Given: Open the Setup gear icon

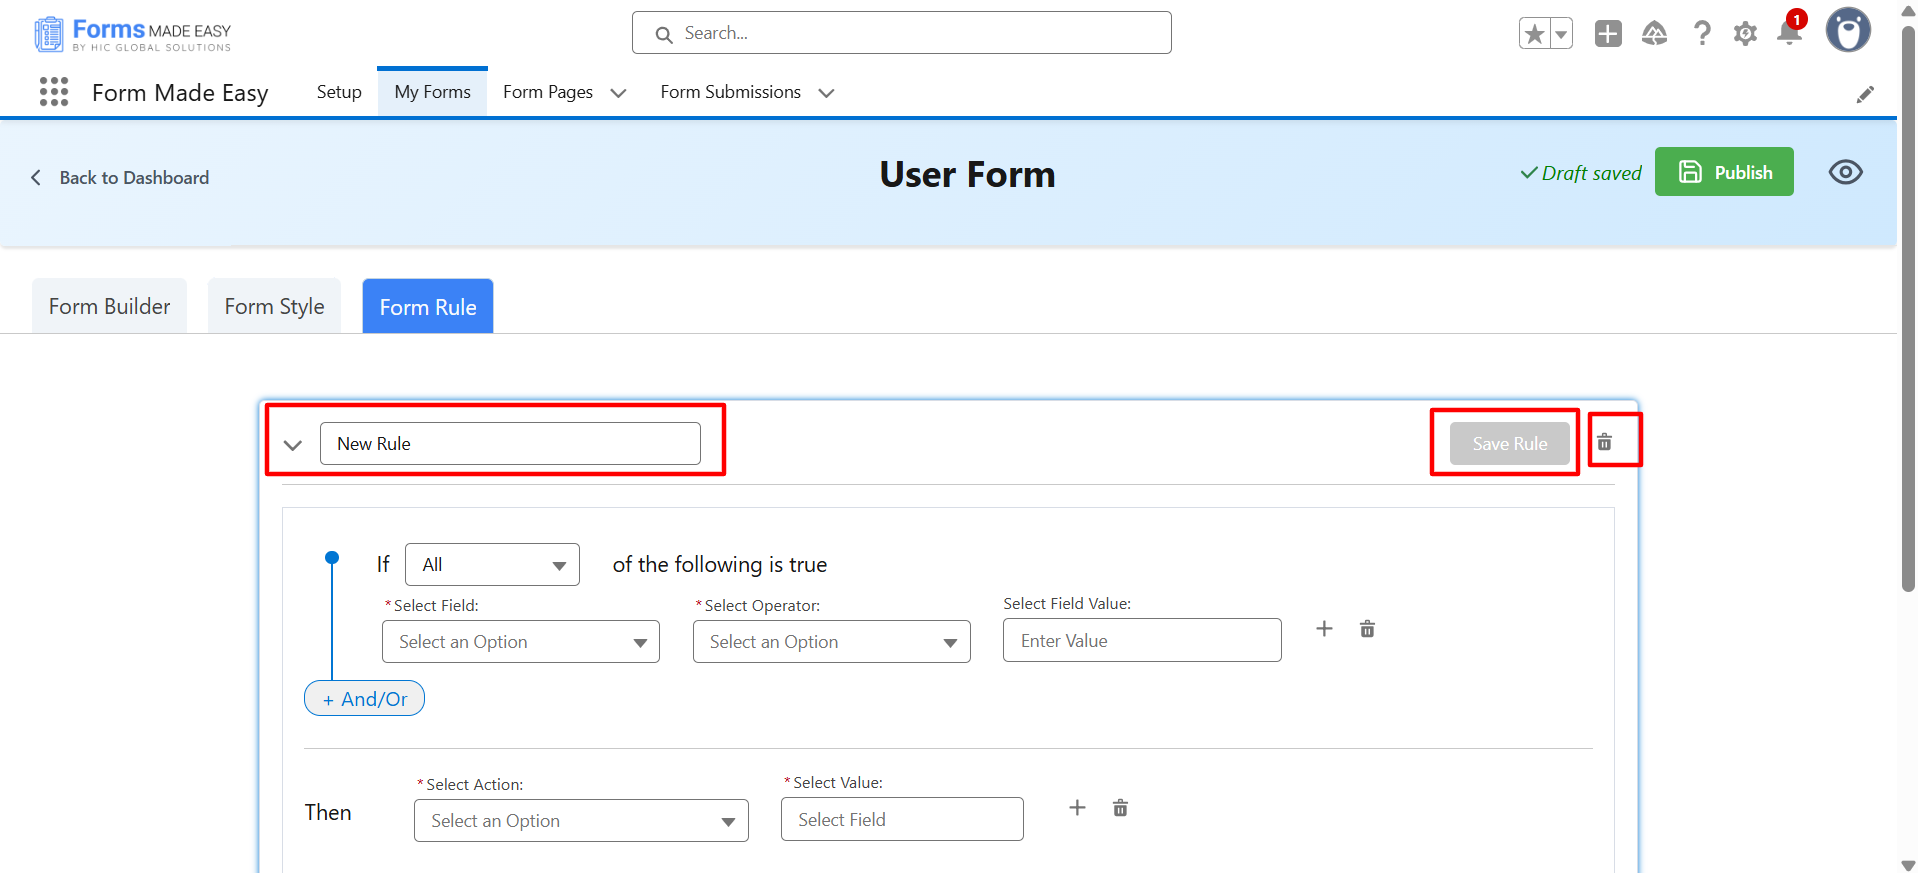Looking at the screenshot, I should (1745, 34).
